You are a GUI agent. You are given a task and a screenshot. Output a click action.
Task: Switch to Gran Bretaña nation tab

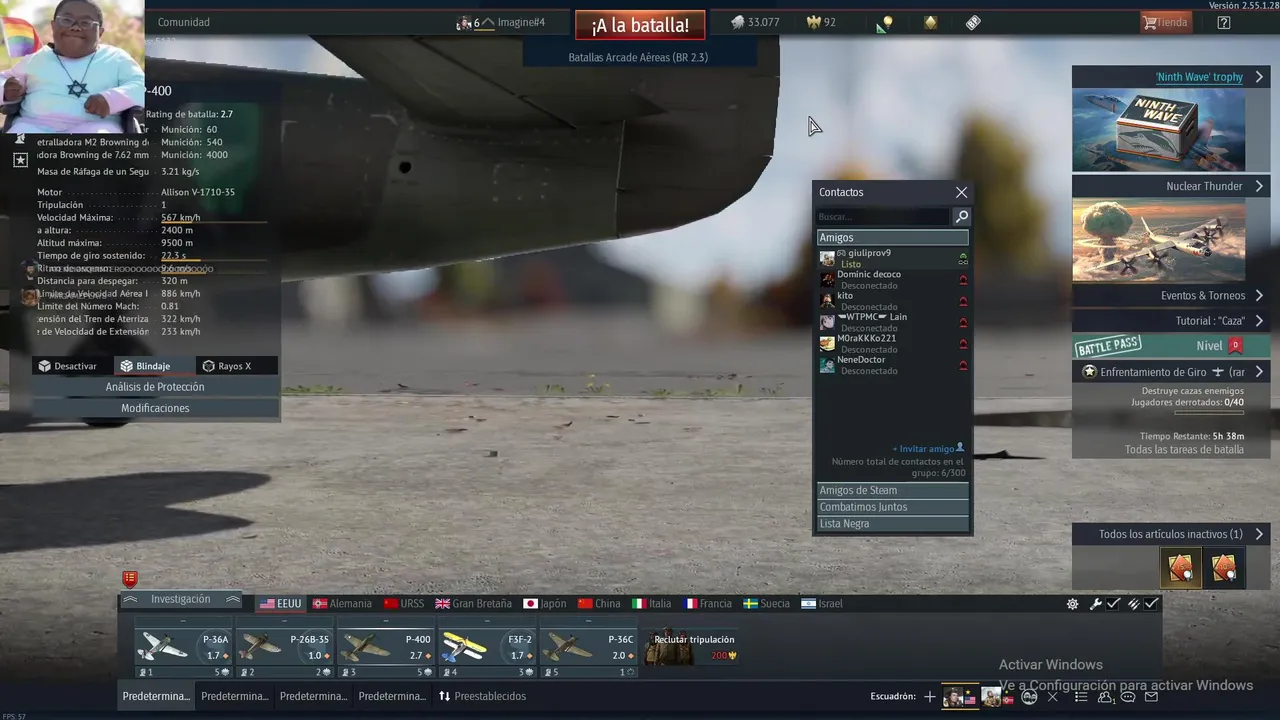click(x=473, y=604)
